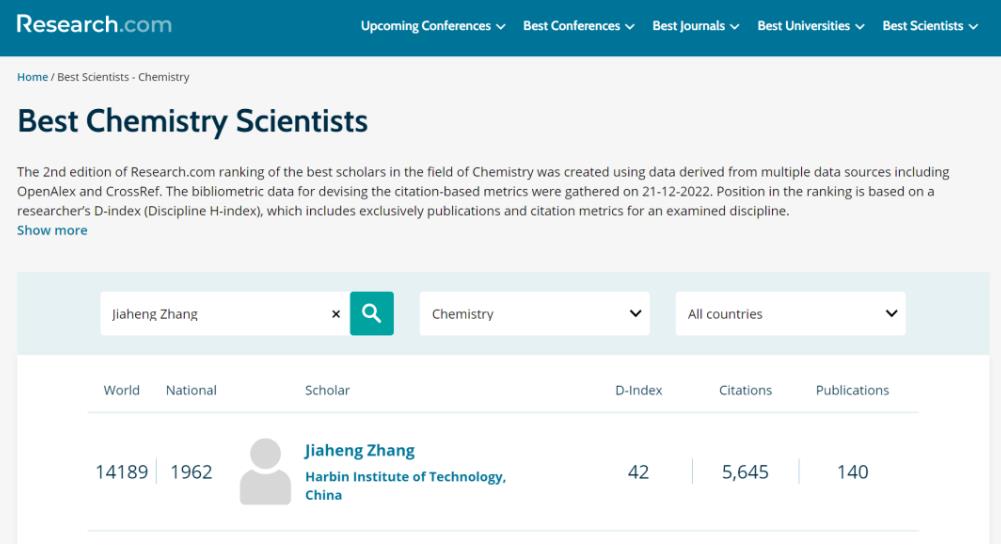Open the Best Scientists menu
1001x550 pixels.
pyautogui.click(x=929, y=26)
